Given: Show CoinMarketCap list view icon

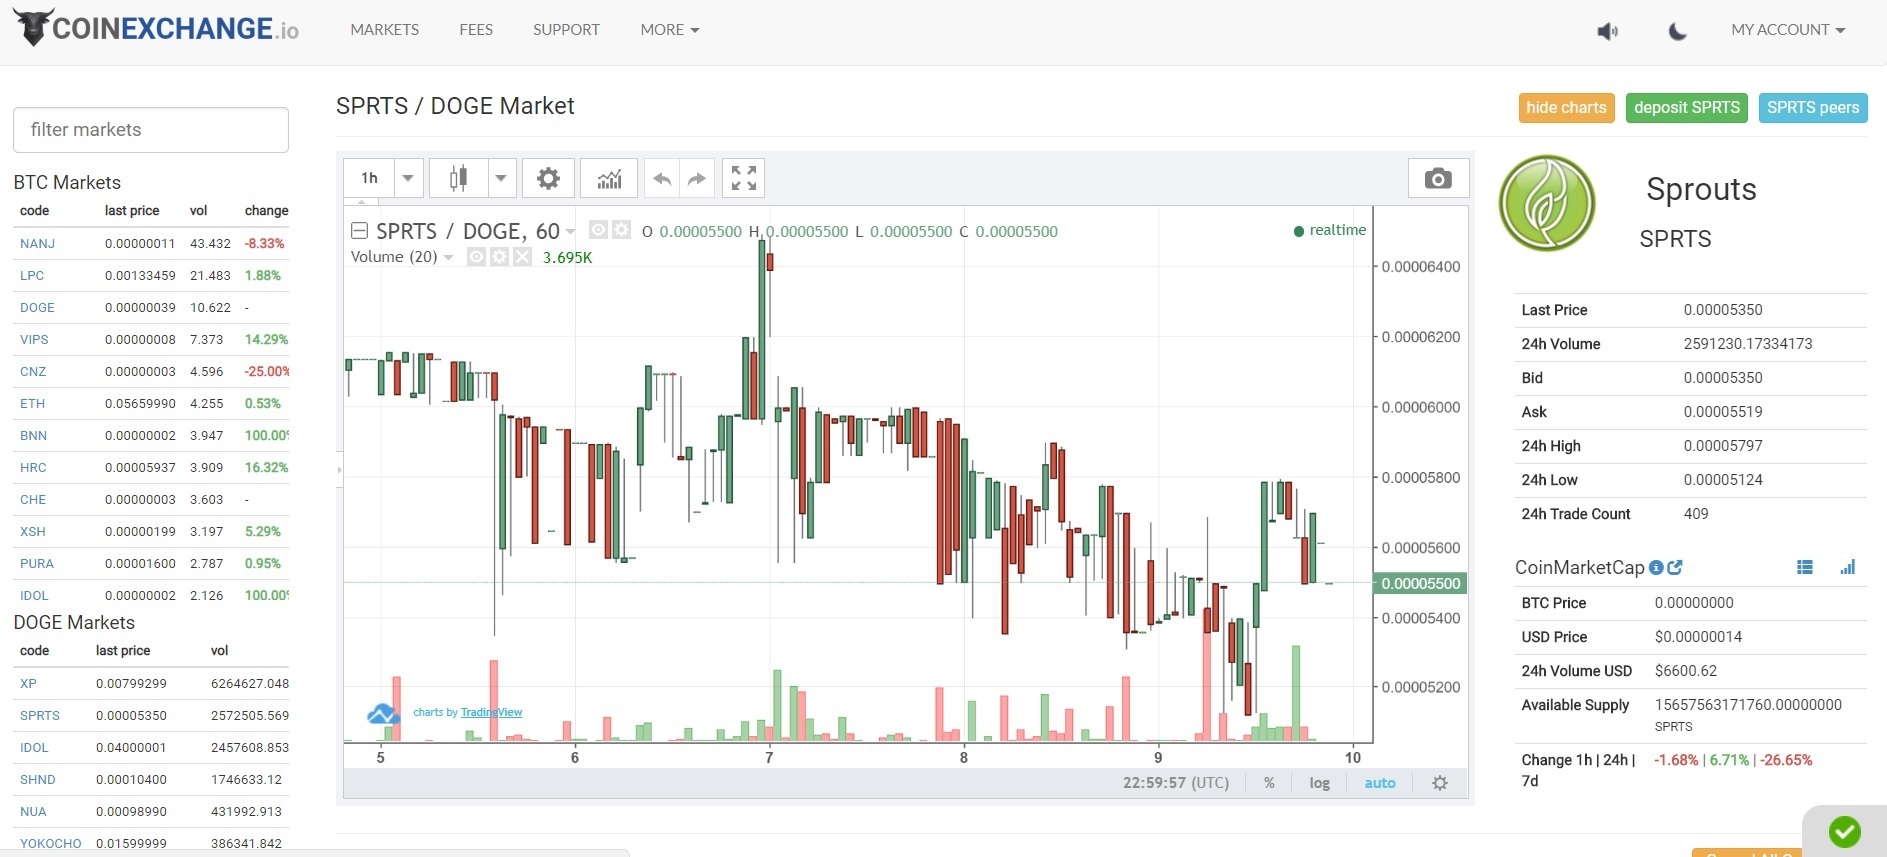Looking at the screenshot, I should pos(1804,567).
